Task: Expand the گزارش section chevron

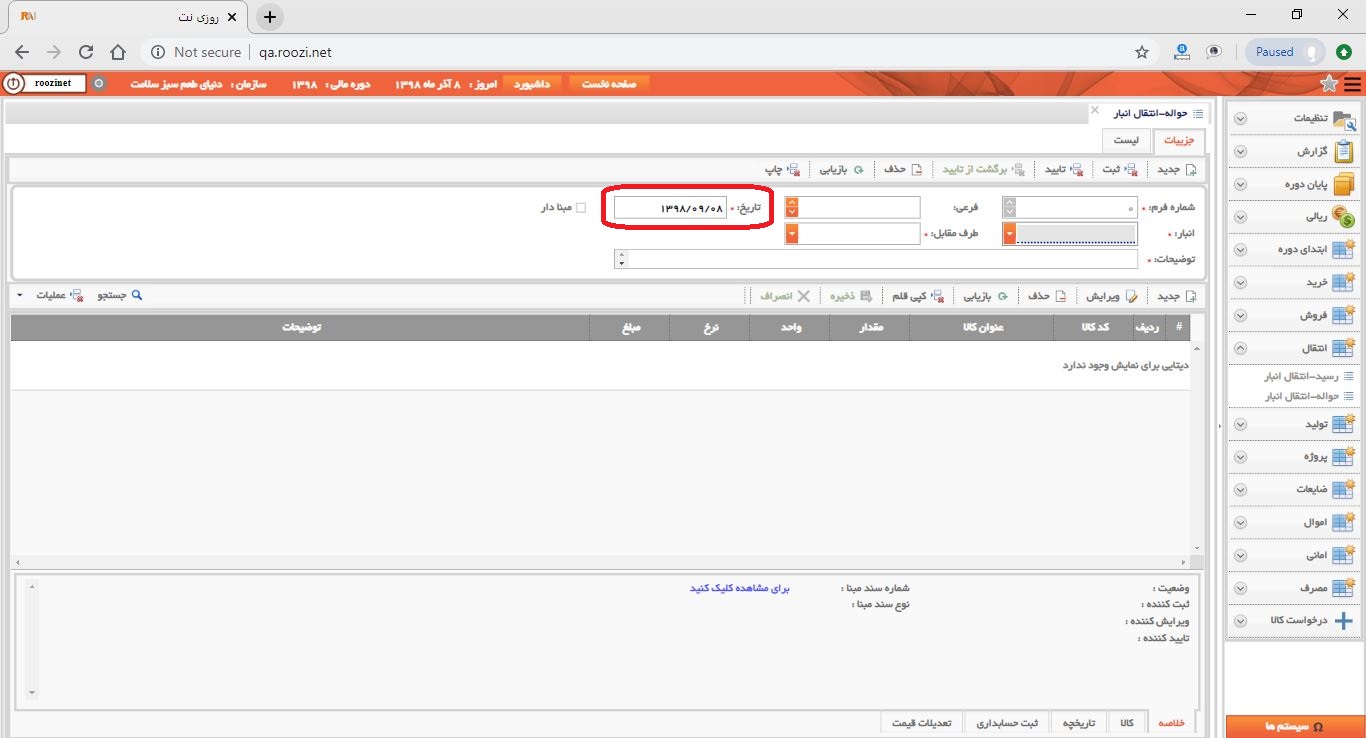Action: (x=1240, y=152)
